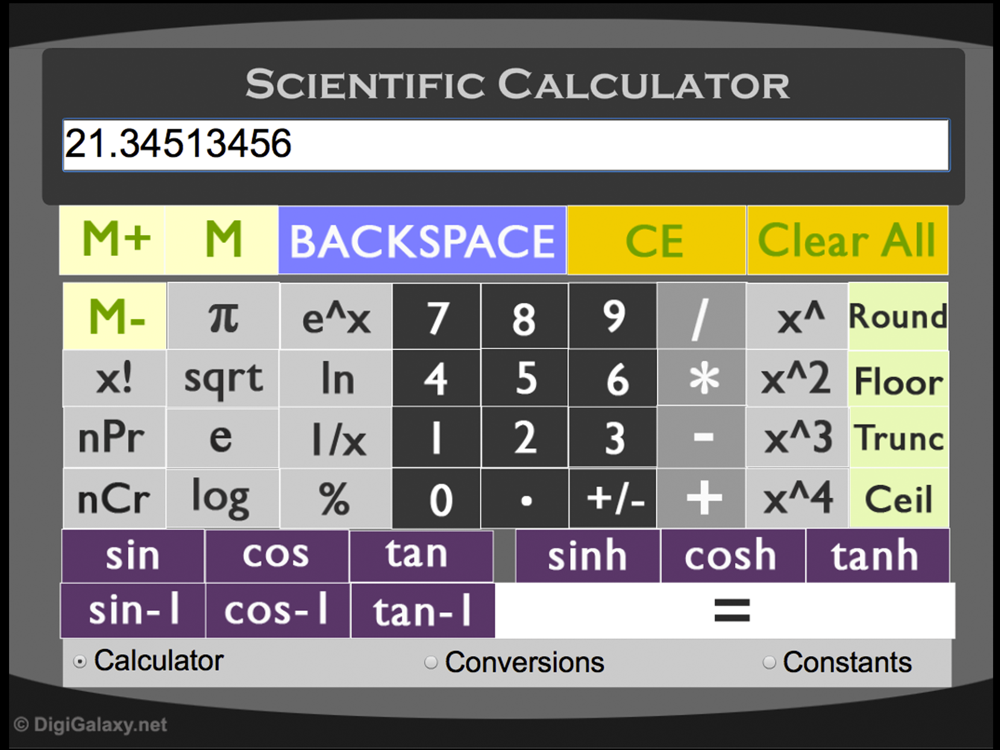The image size is (1000, 750).
Task: Calculate the inverse sine sin-1
Action: (x=133, y=610)
